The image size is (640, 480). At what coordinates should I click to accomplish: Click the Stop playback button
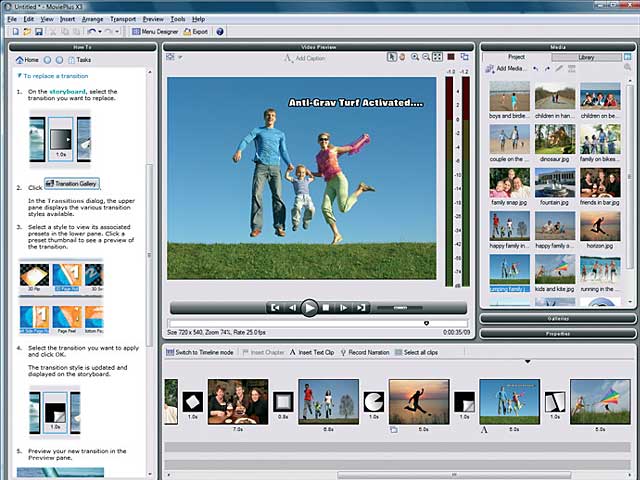pos(327,308)
